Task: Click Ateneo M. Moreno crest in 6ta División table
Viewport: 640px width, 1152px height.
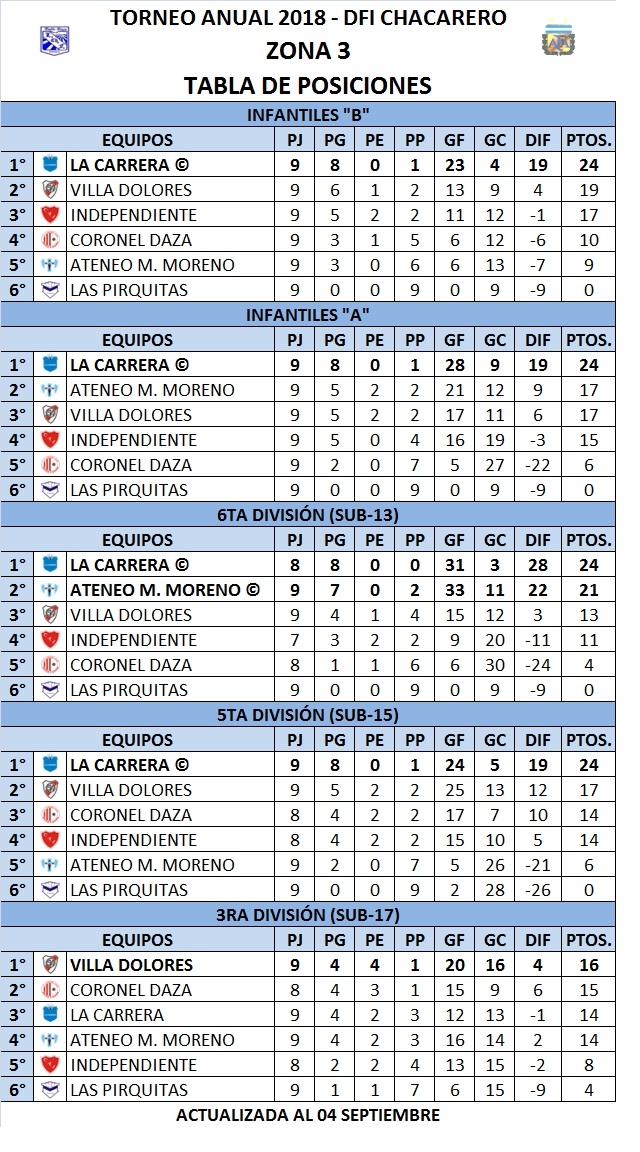Action: pyautogui.click(x=50, y=590)
